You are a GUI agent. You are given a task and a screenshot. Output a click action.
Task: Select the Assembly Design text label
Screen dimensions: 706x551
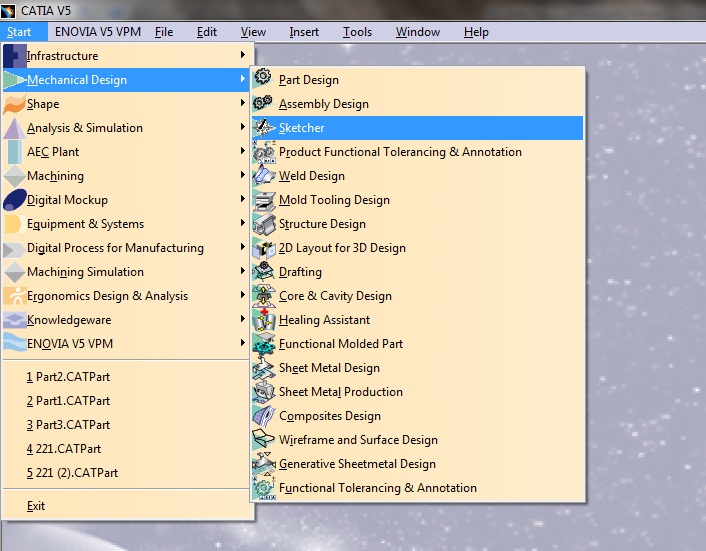(324, 104)
